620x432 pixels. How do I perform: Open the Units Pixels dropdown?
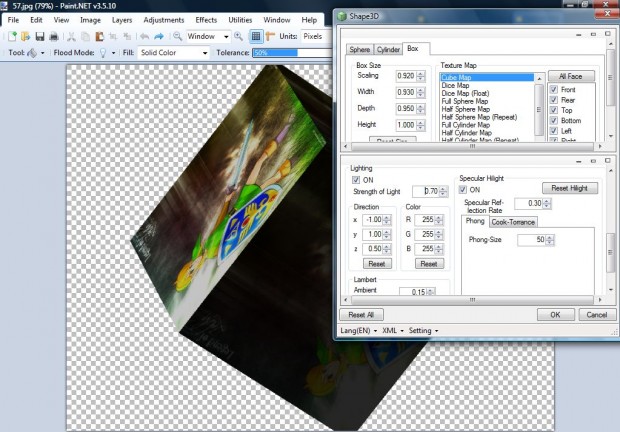click(316, 36)
